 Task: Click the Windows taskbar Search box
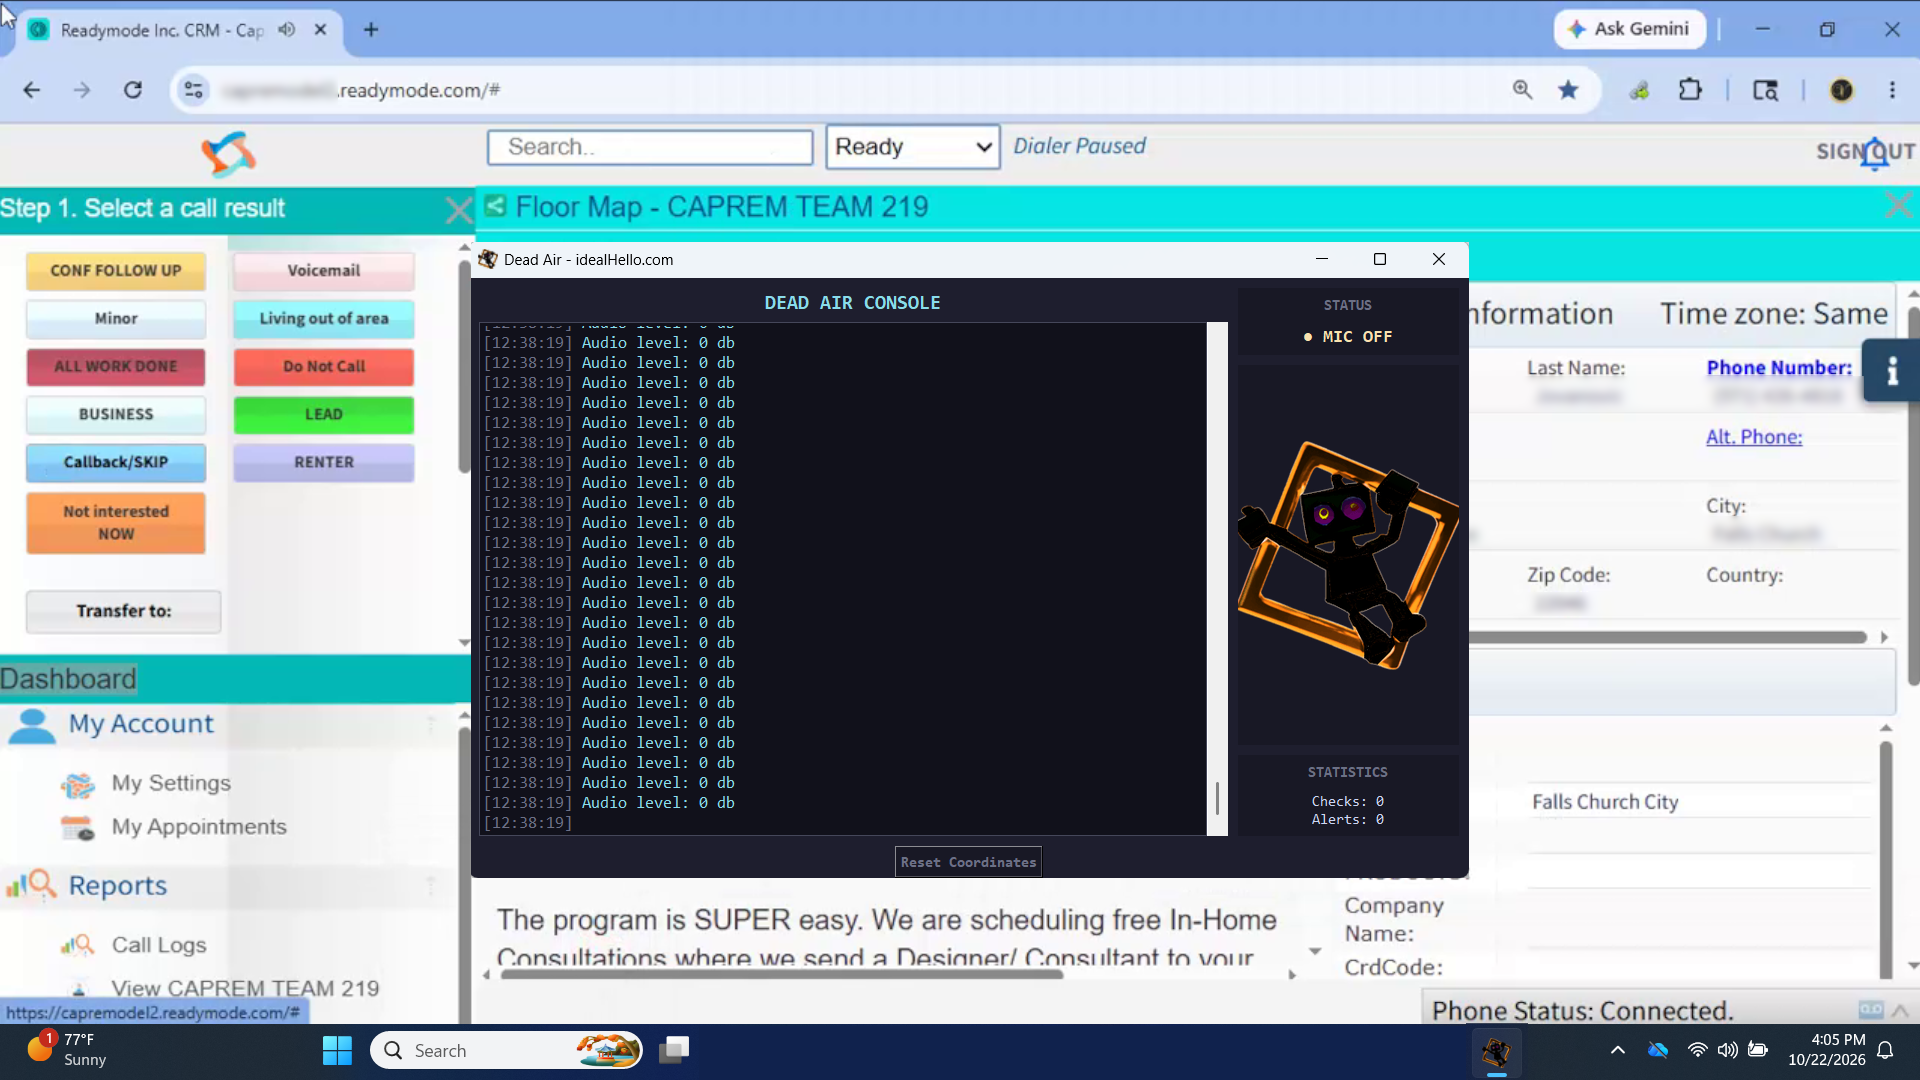tap(507, 1051)
